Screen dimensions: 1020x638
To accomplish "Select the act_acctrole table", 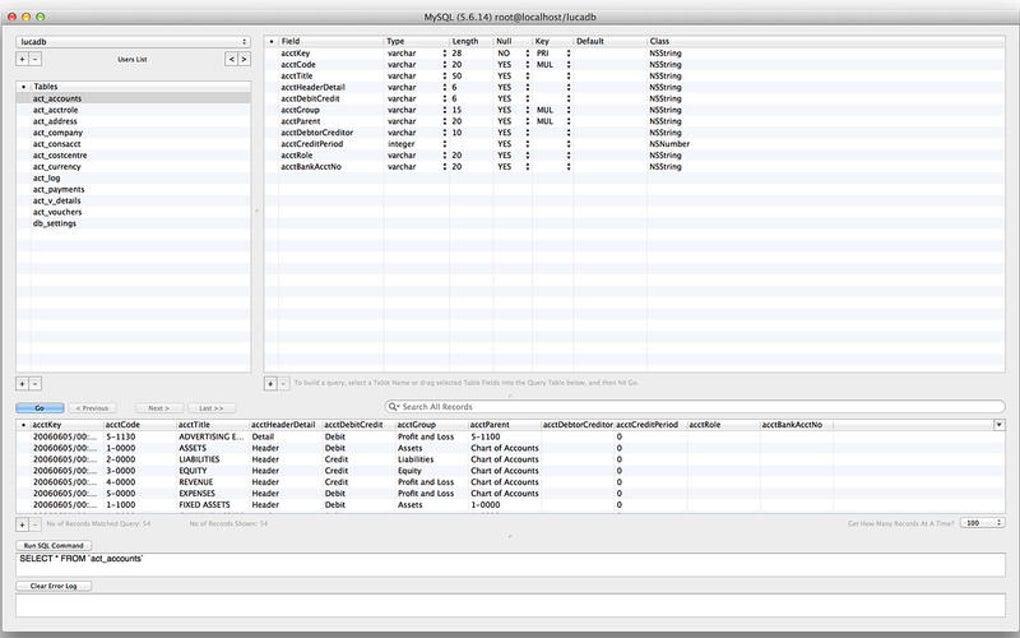I will click(133, 110).
